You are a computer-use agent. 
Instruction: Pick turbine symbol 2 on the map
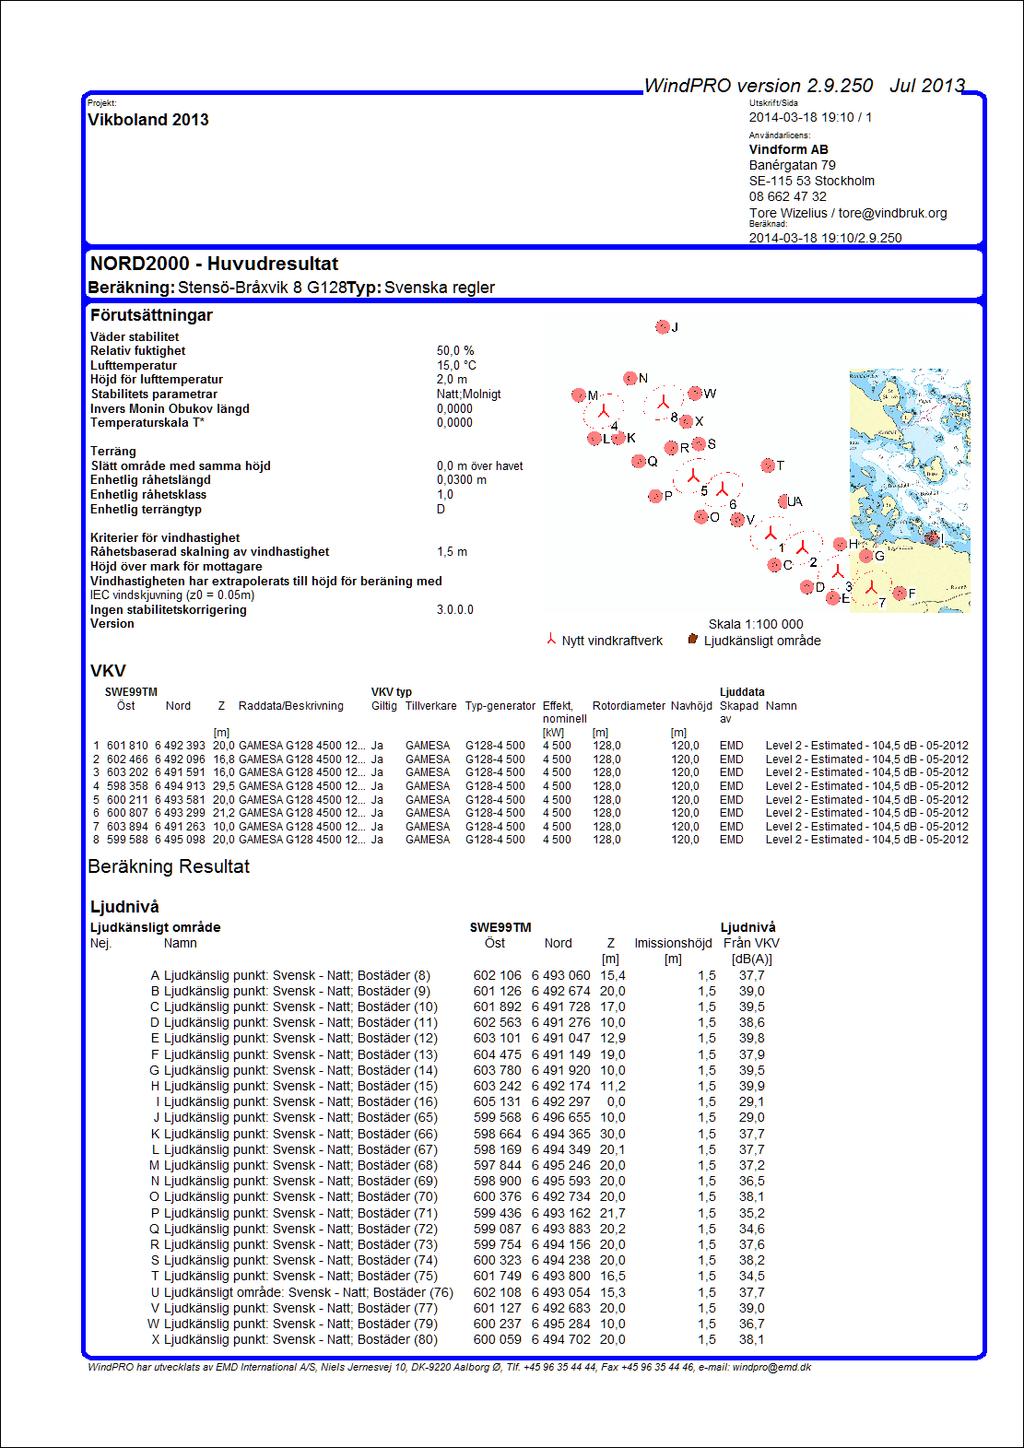pos(802,549)
